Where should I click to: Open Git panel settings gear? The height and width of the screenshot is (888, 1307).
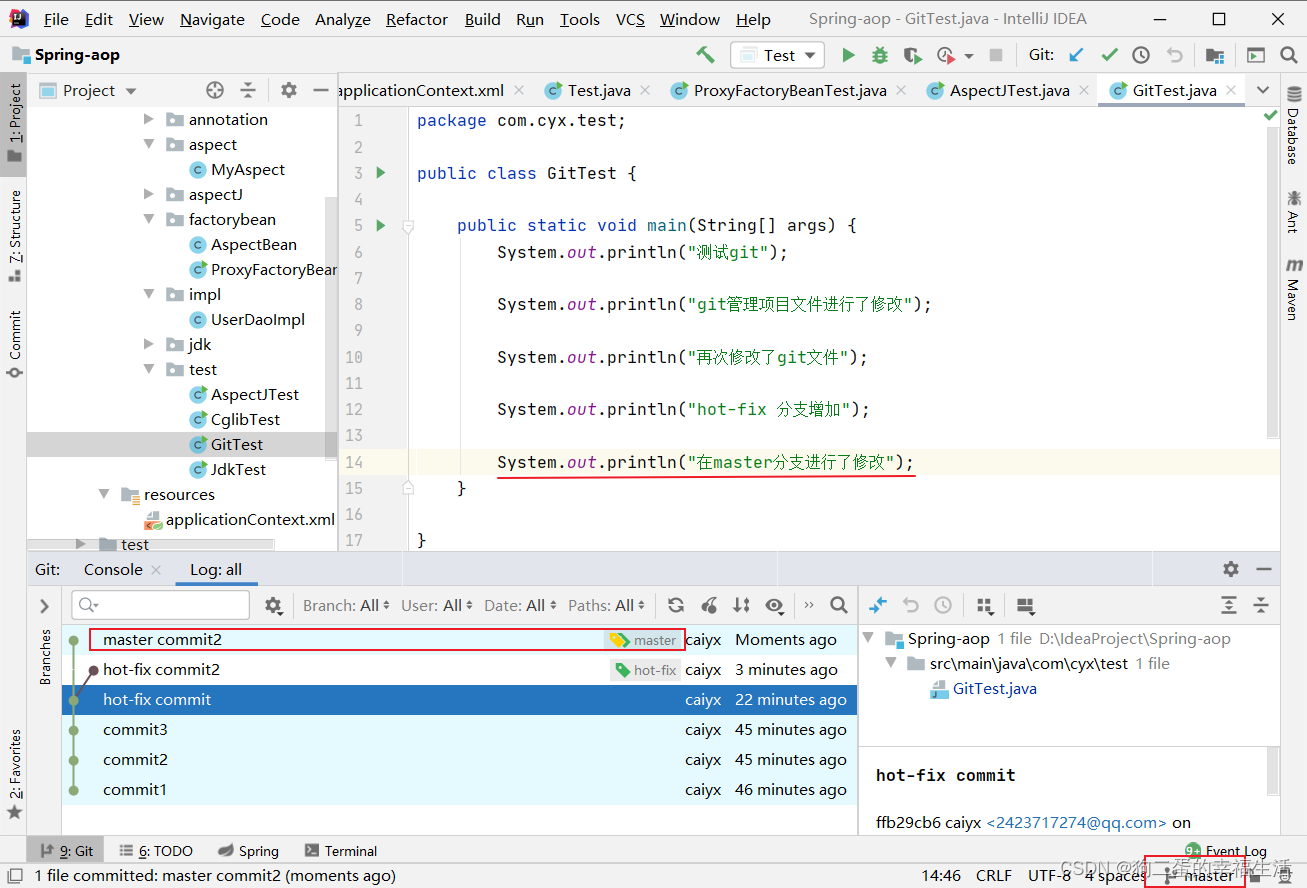click(1231, 569)
